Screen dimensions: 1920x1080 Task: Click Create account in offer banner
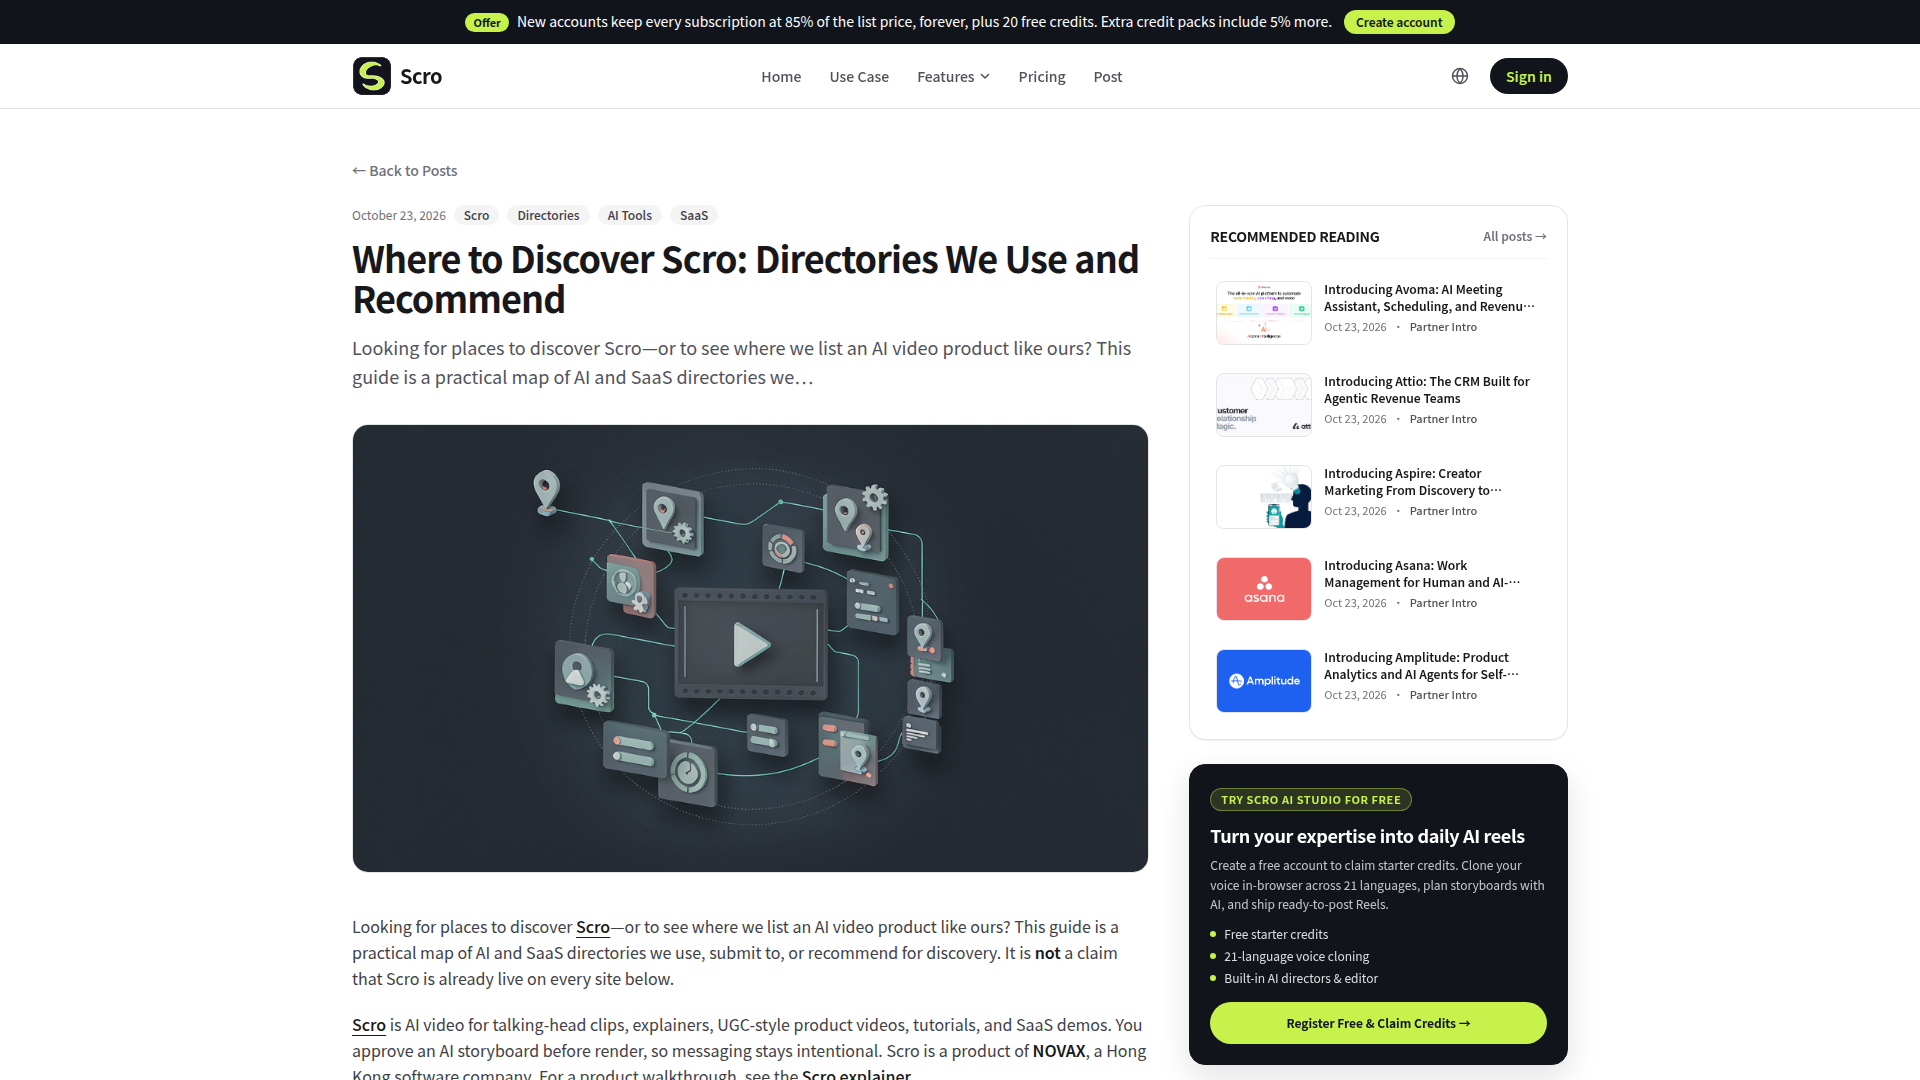click(1399, 22)
